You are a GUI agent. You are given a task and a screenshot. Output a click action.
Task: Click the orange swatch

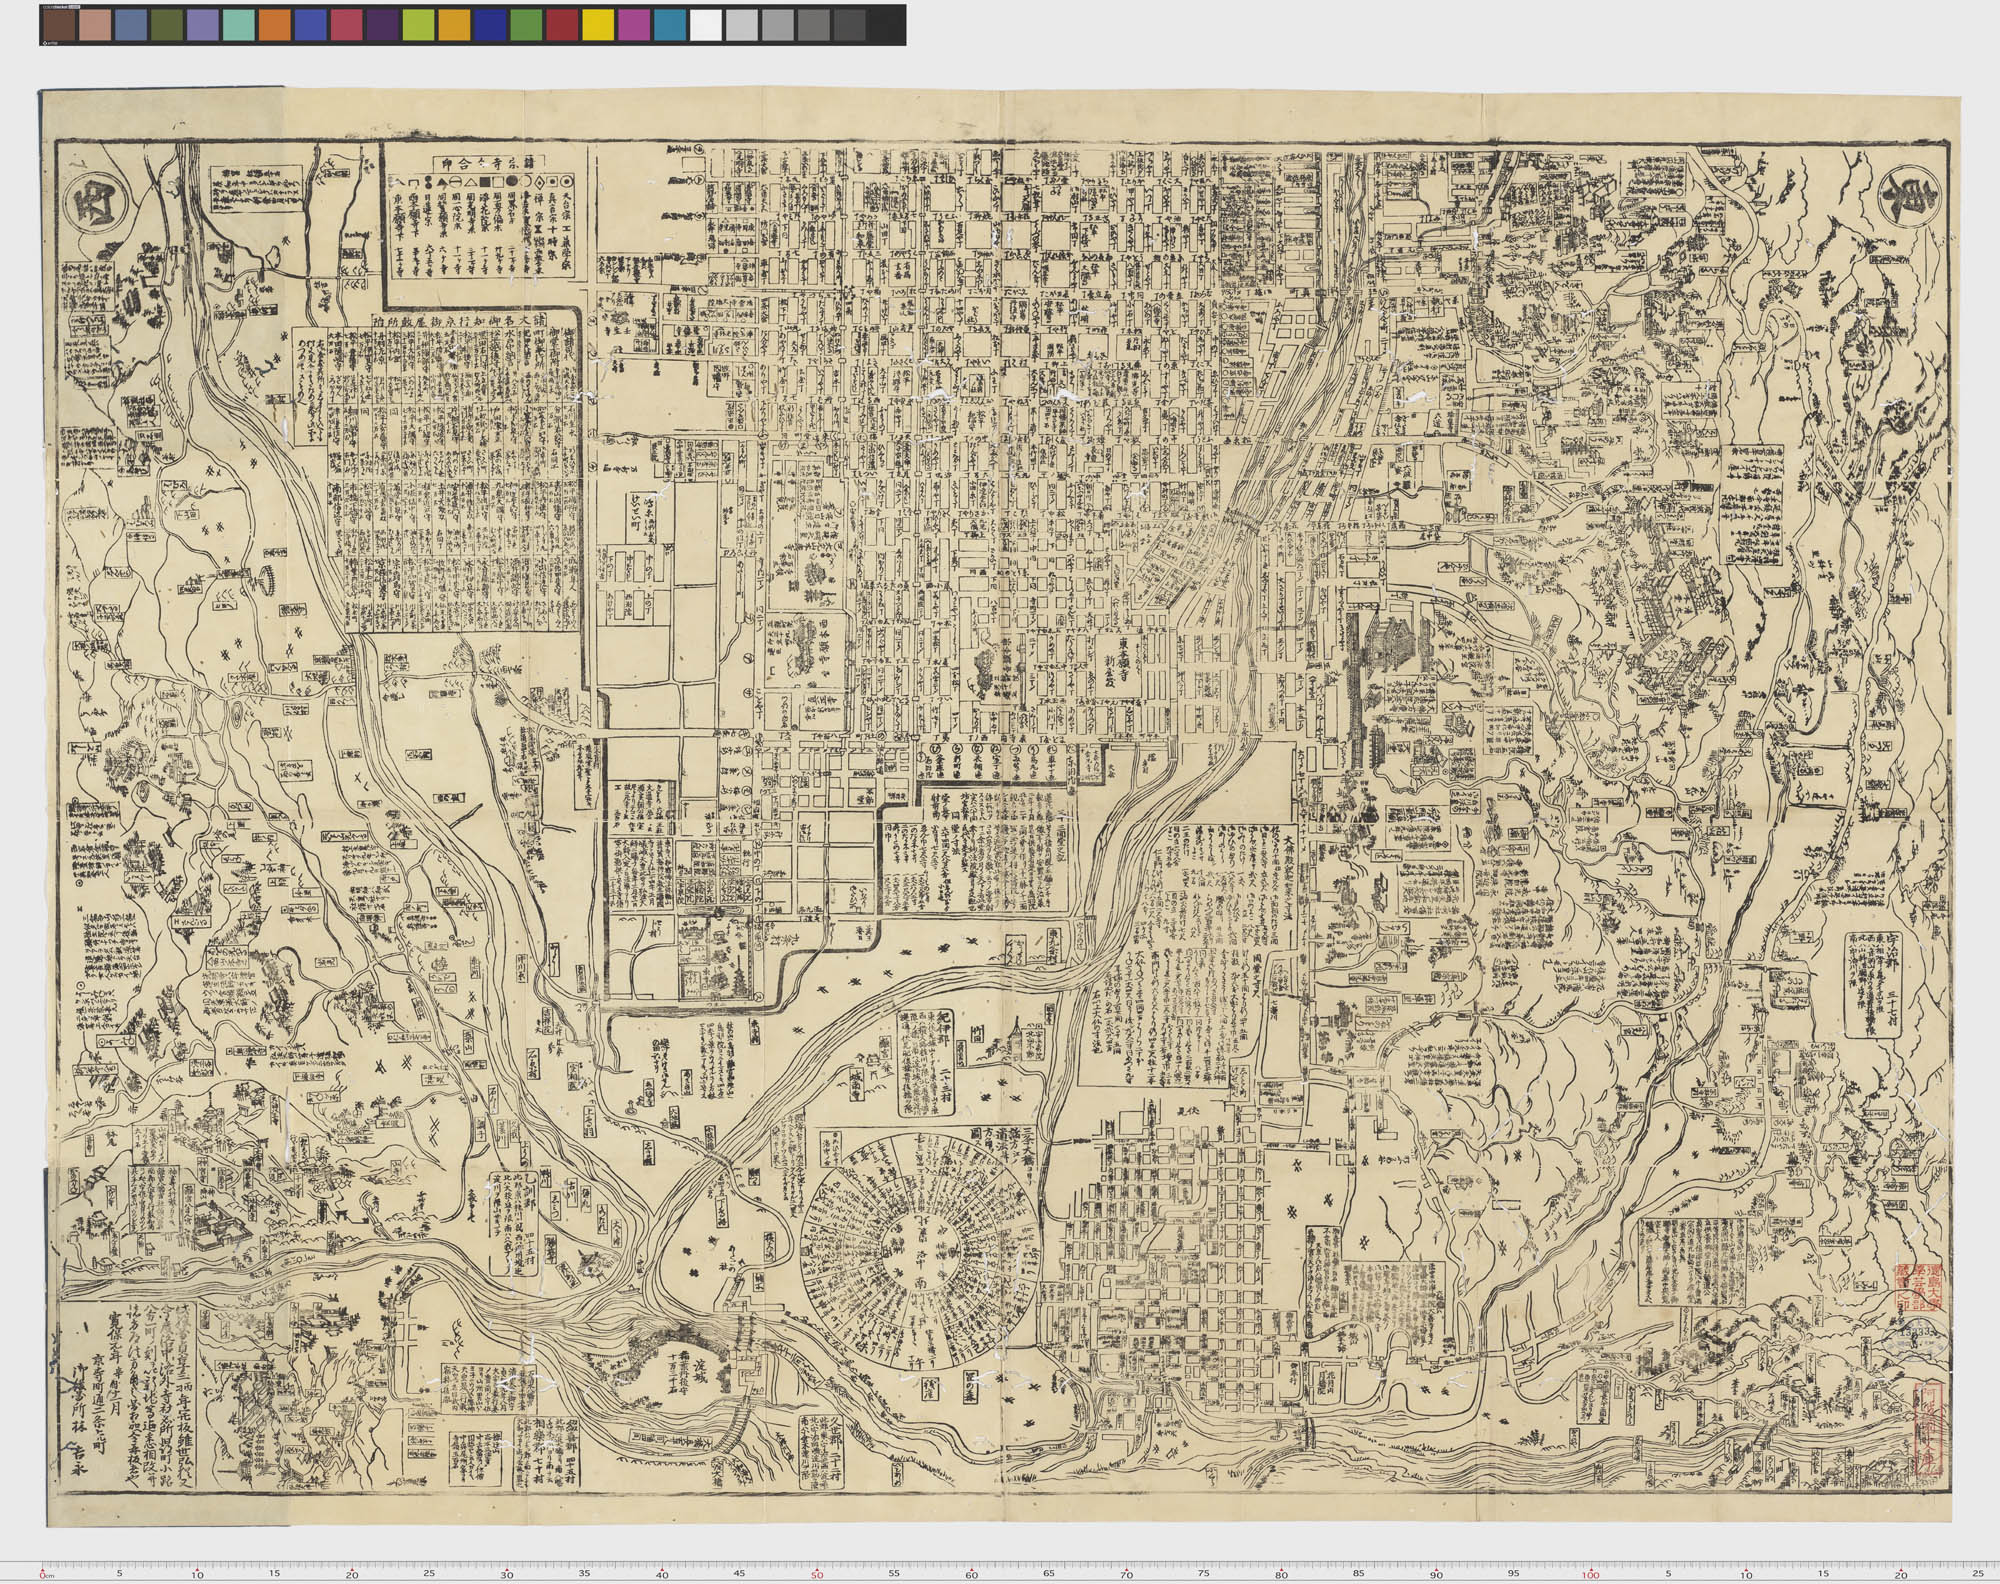pos(274,26)
